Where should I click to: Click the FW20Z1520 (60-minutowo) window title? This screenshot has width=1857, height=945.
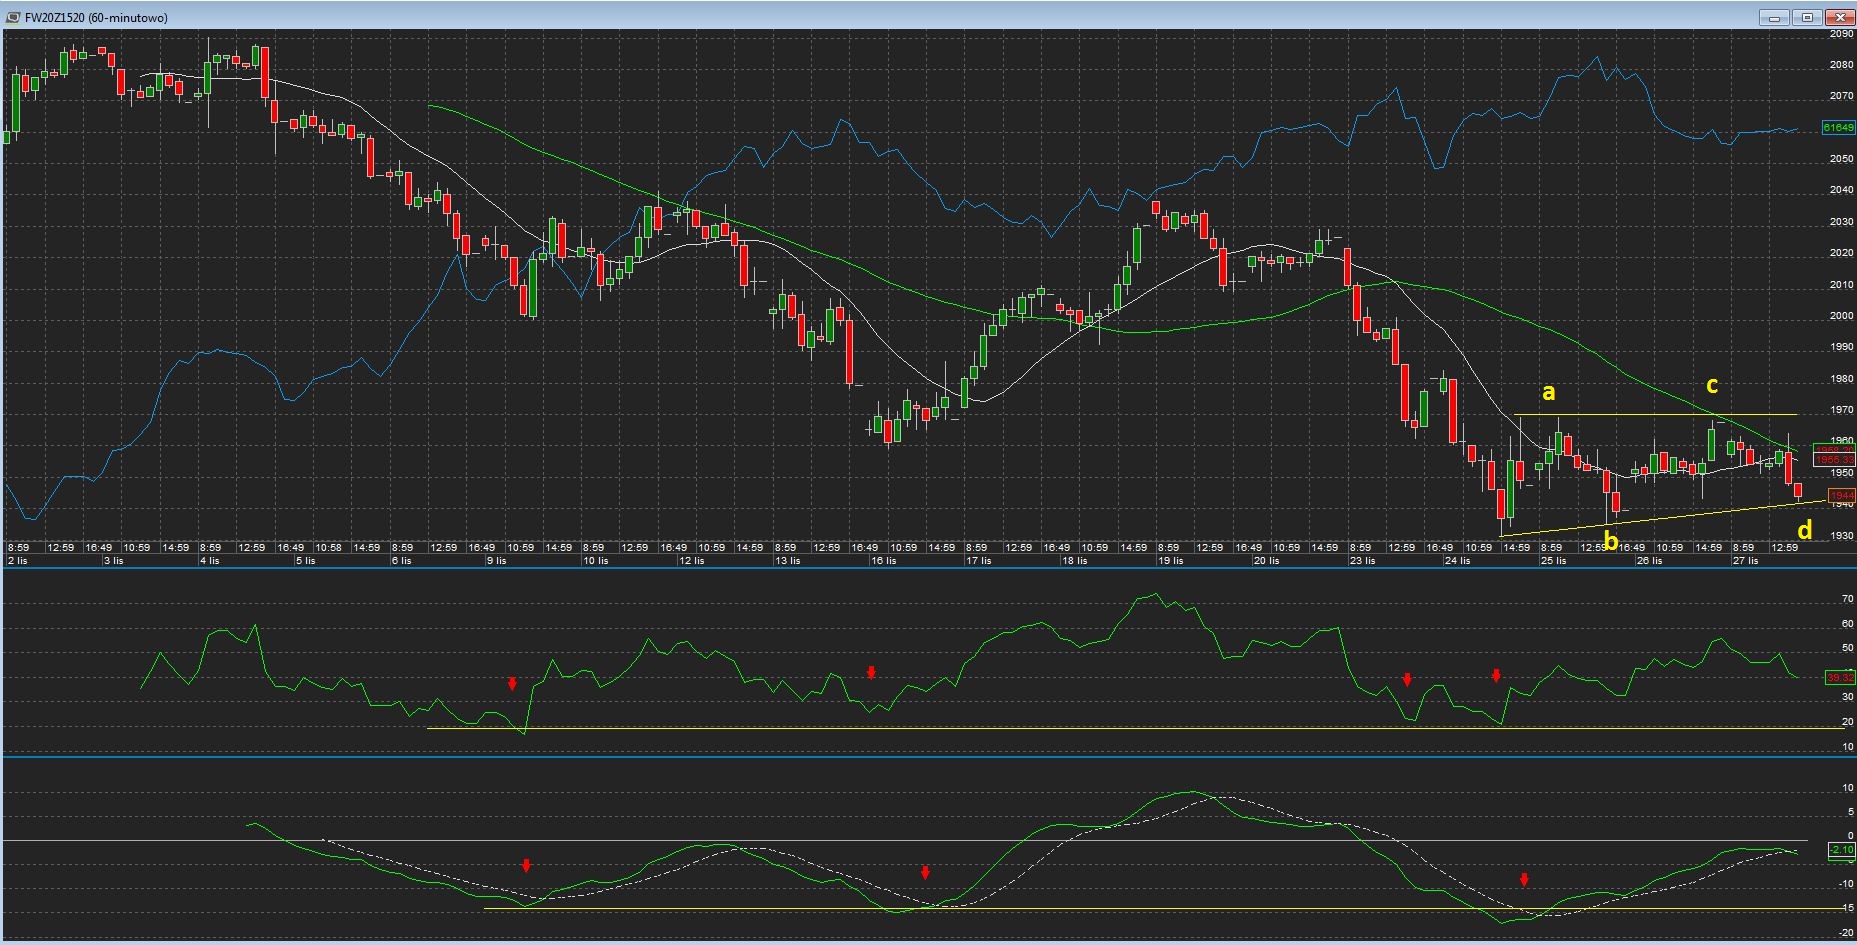coord(96,17)
